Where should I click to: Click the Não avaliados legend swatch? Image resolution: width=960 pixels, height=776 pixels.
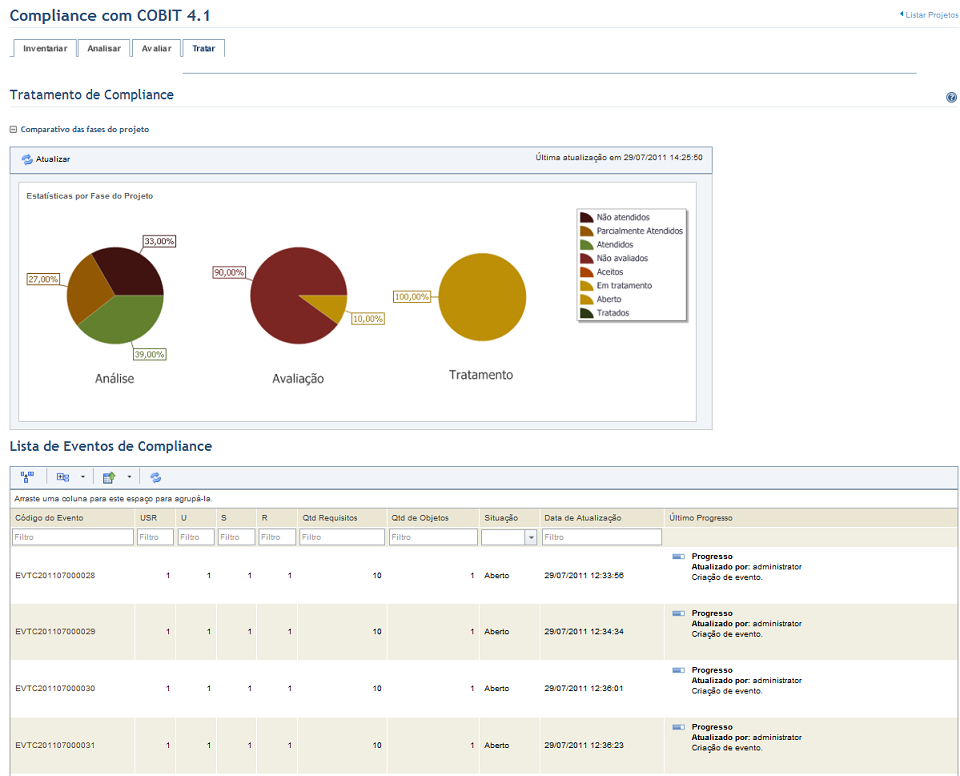[x=587, y=258]
